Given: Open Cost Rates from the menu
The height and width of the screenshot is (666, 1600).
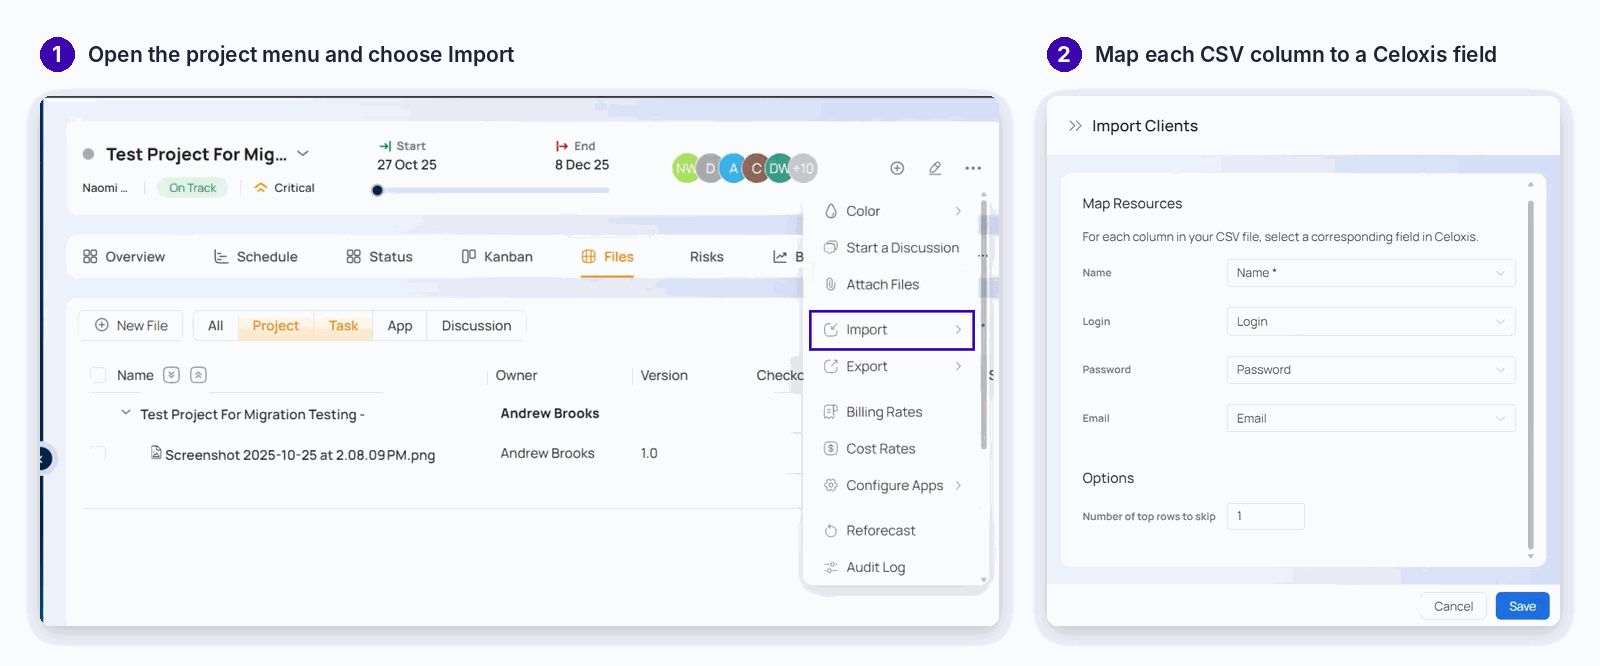Looking at the screenshot, I should pos(892,449).
